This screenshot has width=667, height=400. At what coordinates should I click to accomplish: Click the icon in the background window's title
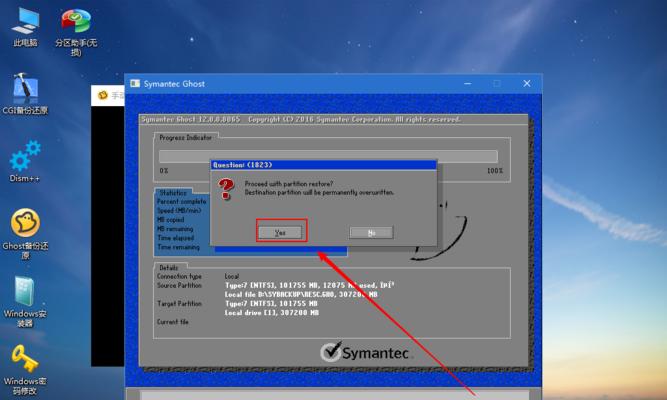coord(103,95)
